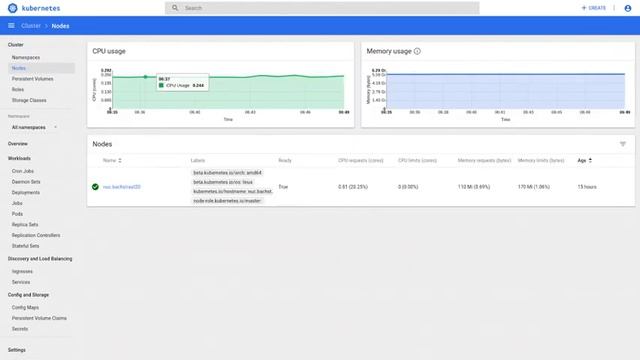The height and width of the screenshot is (360, 640).
Task: Focus the Search input field
Action: [x=322, y=8]
